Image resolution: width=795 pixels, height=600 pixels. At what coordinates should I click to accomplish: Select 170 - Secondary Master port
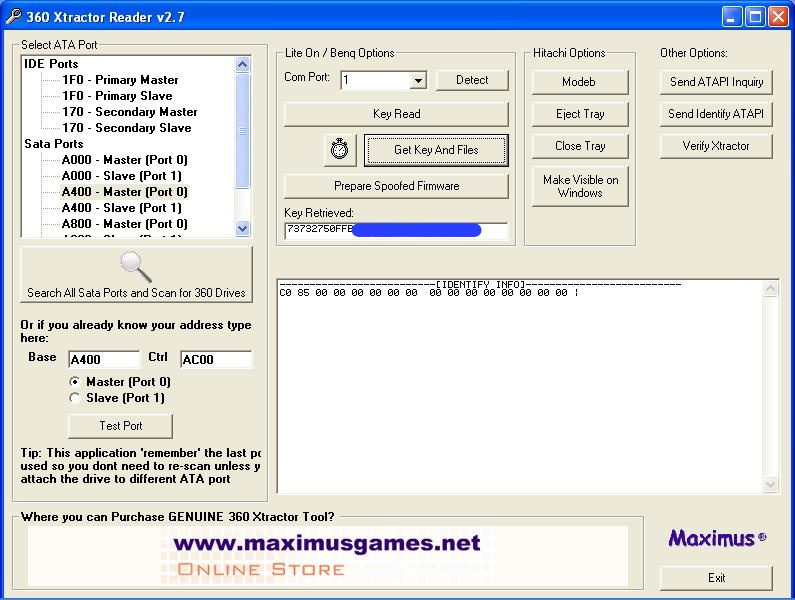tap(130, 112)
